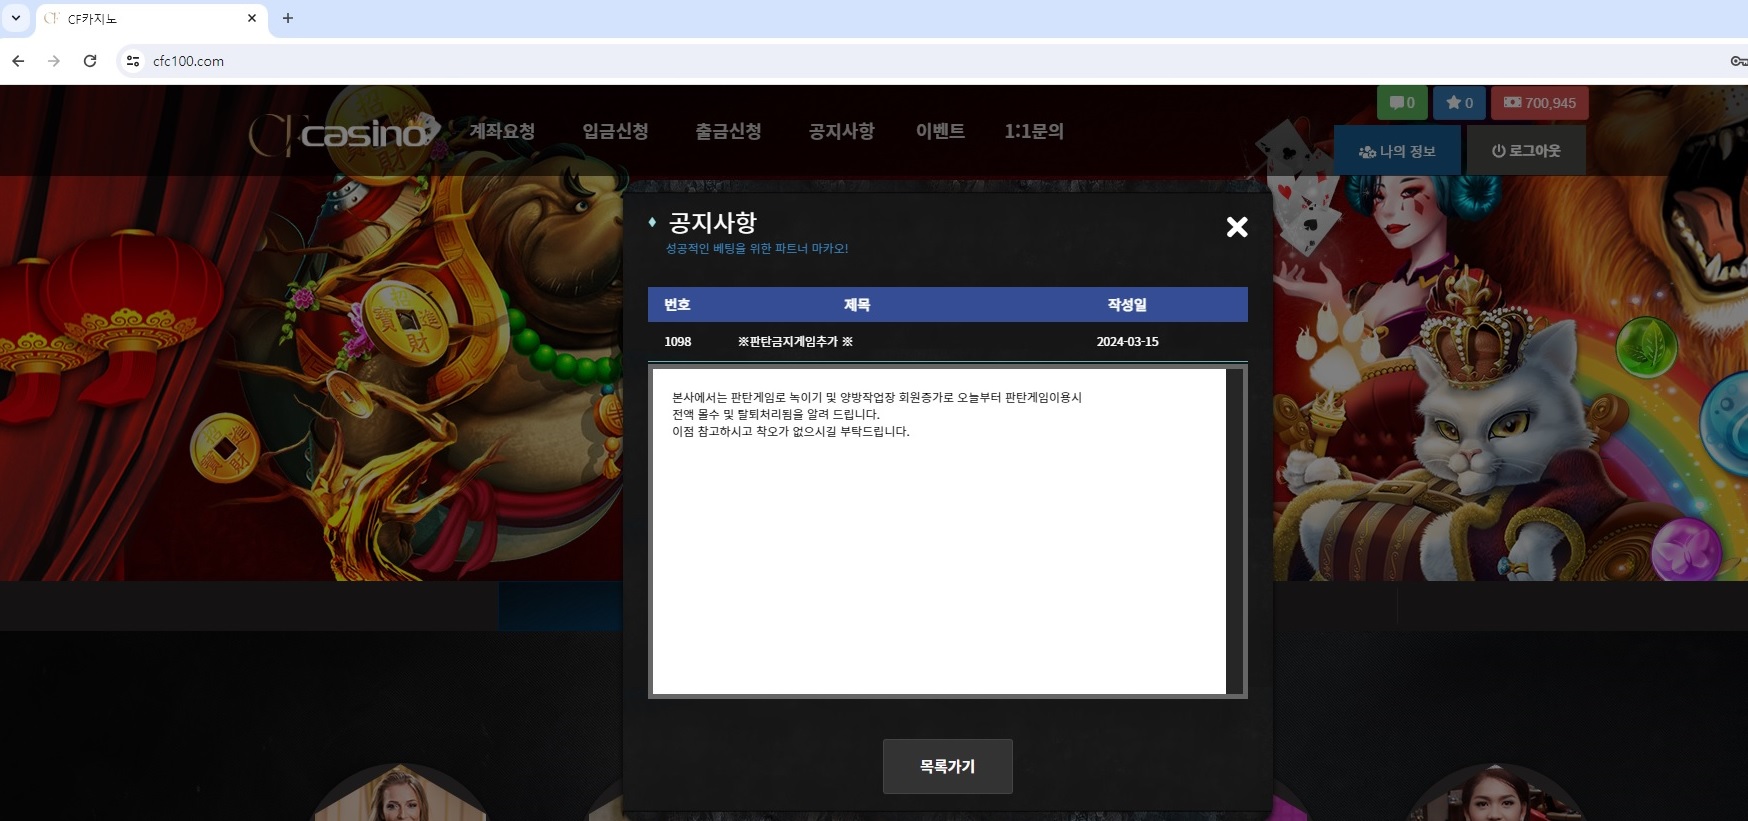This screenshot has height=821, width=1748.
Task: Click the green message count badge
Action: (1402, 103)
